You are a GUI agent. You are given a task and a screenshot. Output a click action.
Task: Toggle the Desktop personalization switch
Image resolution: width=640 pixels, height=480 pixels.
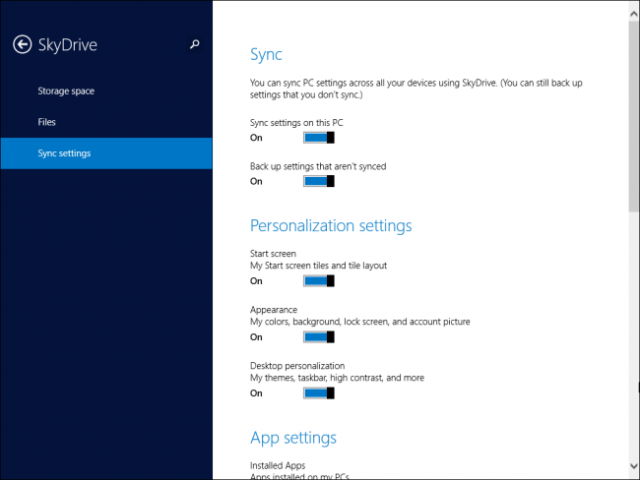pos(318,393)
